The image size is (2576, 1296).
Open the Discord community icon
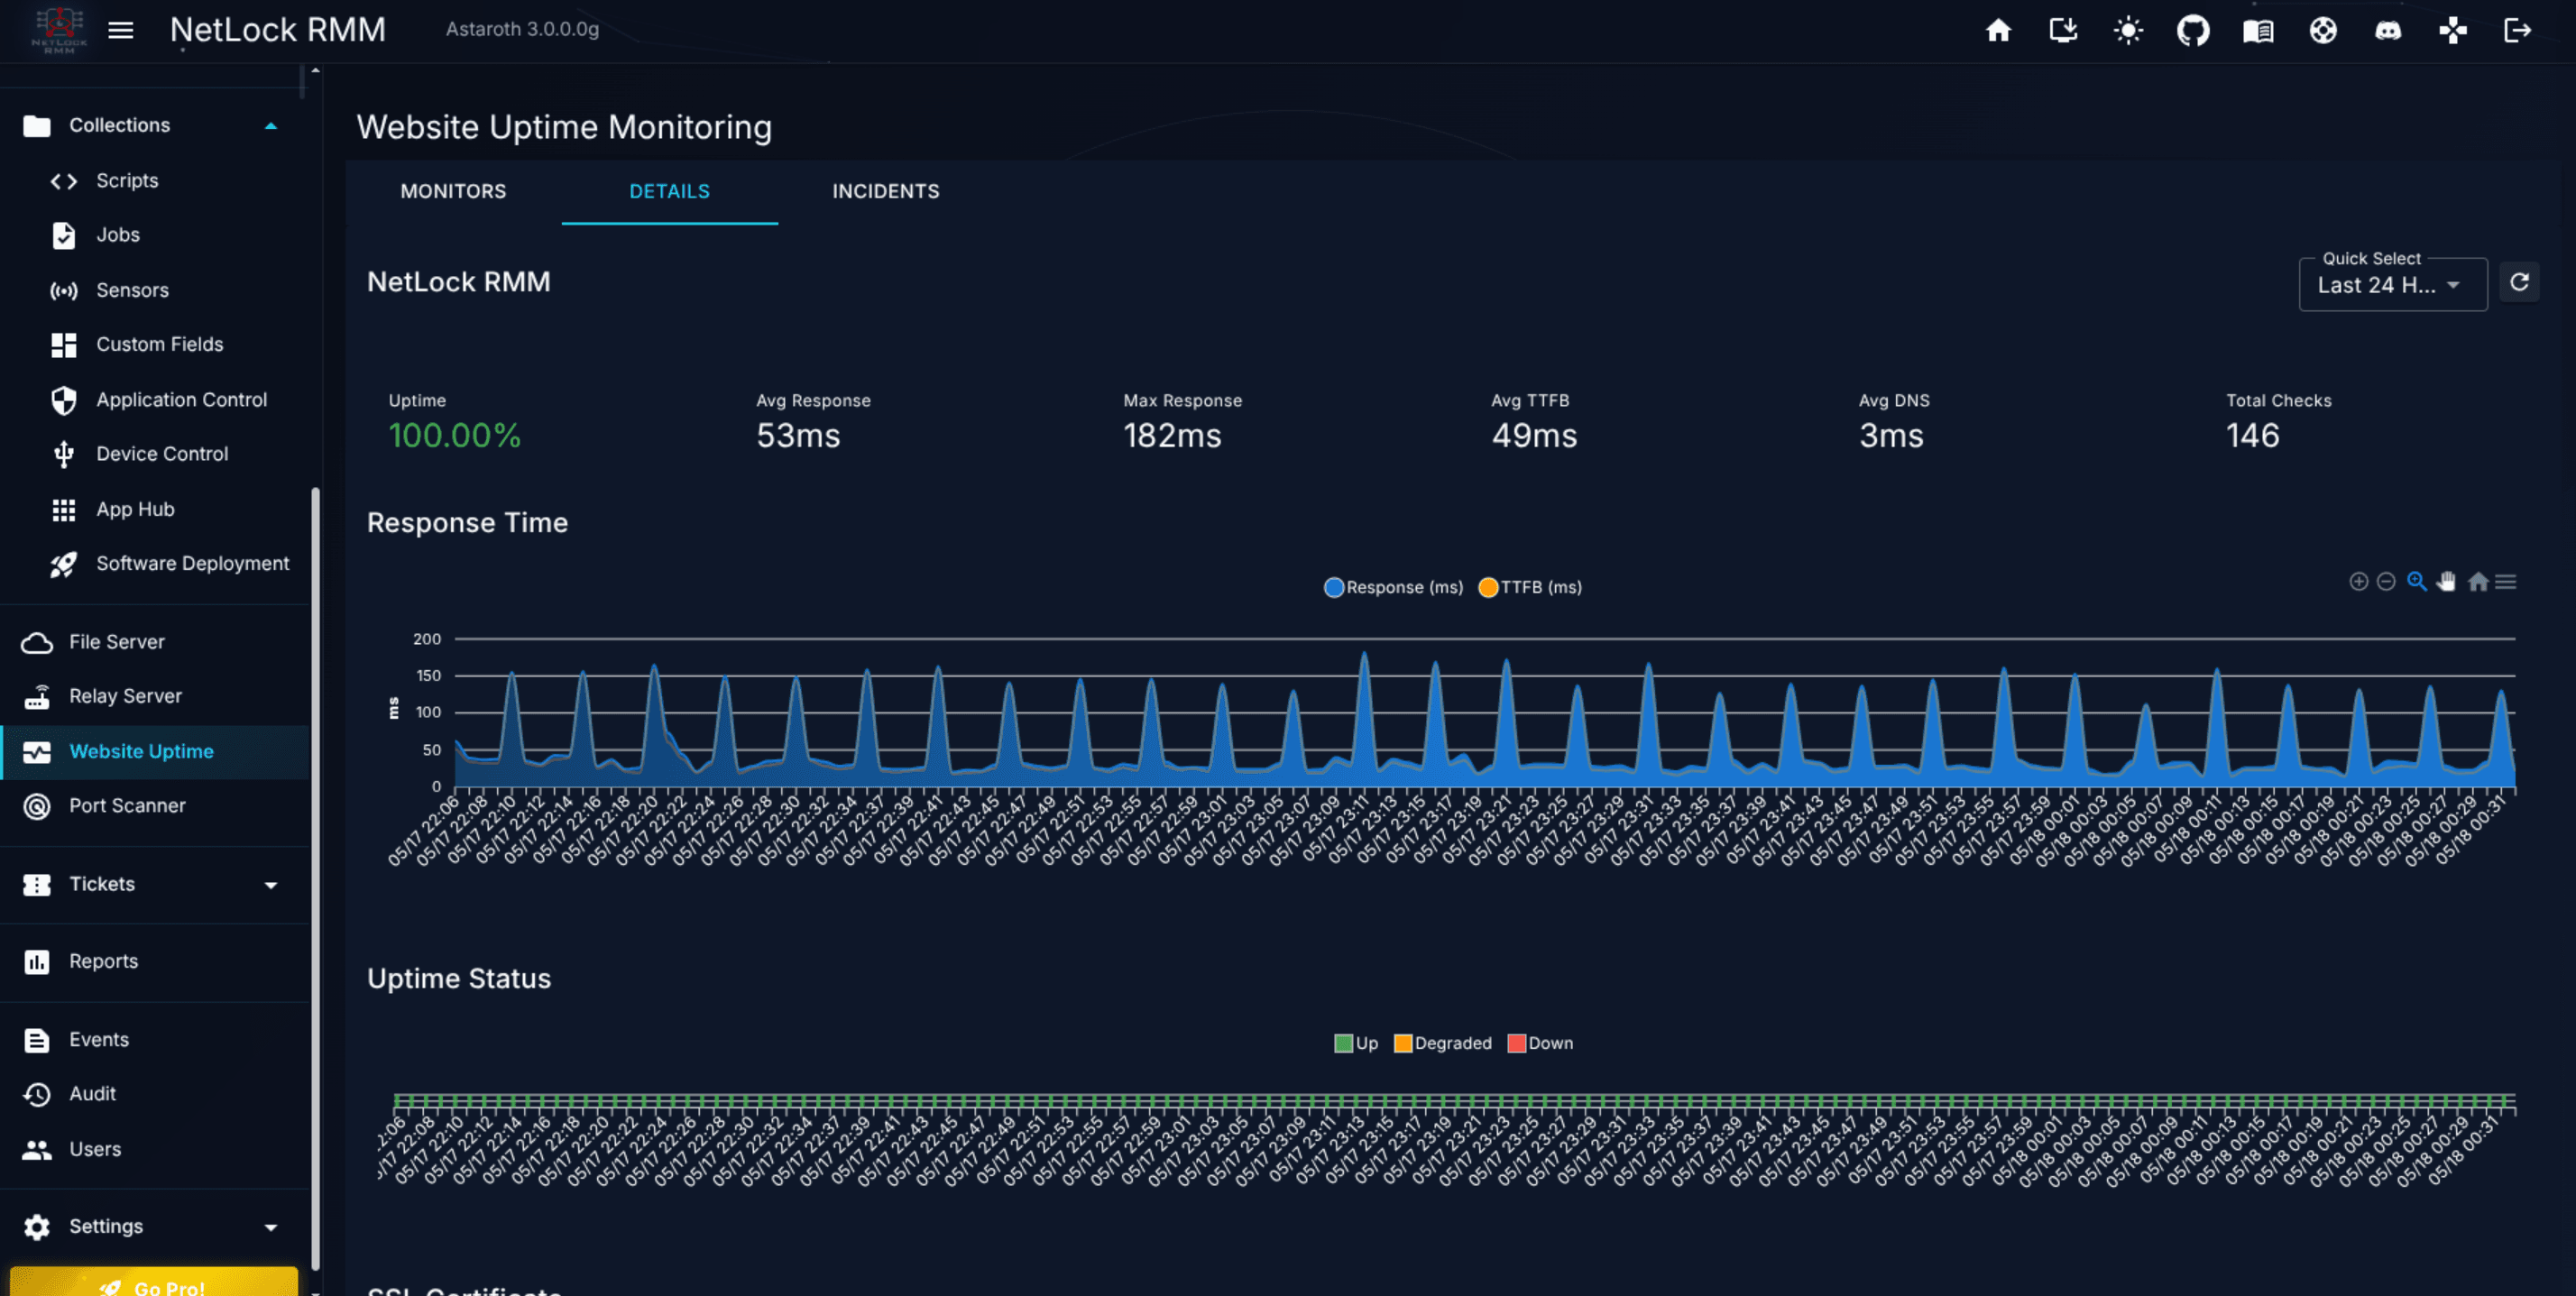click(2388, 30)
